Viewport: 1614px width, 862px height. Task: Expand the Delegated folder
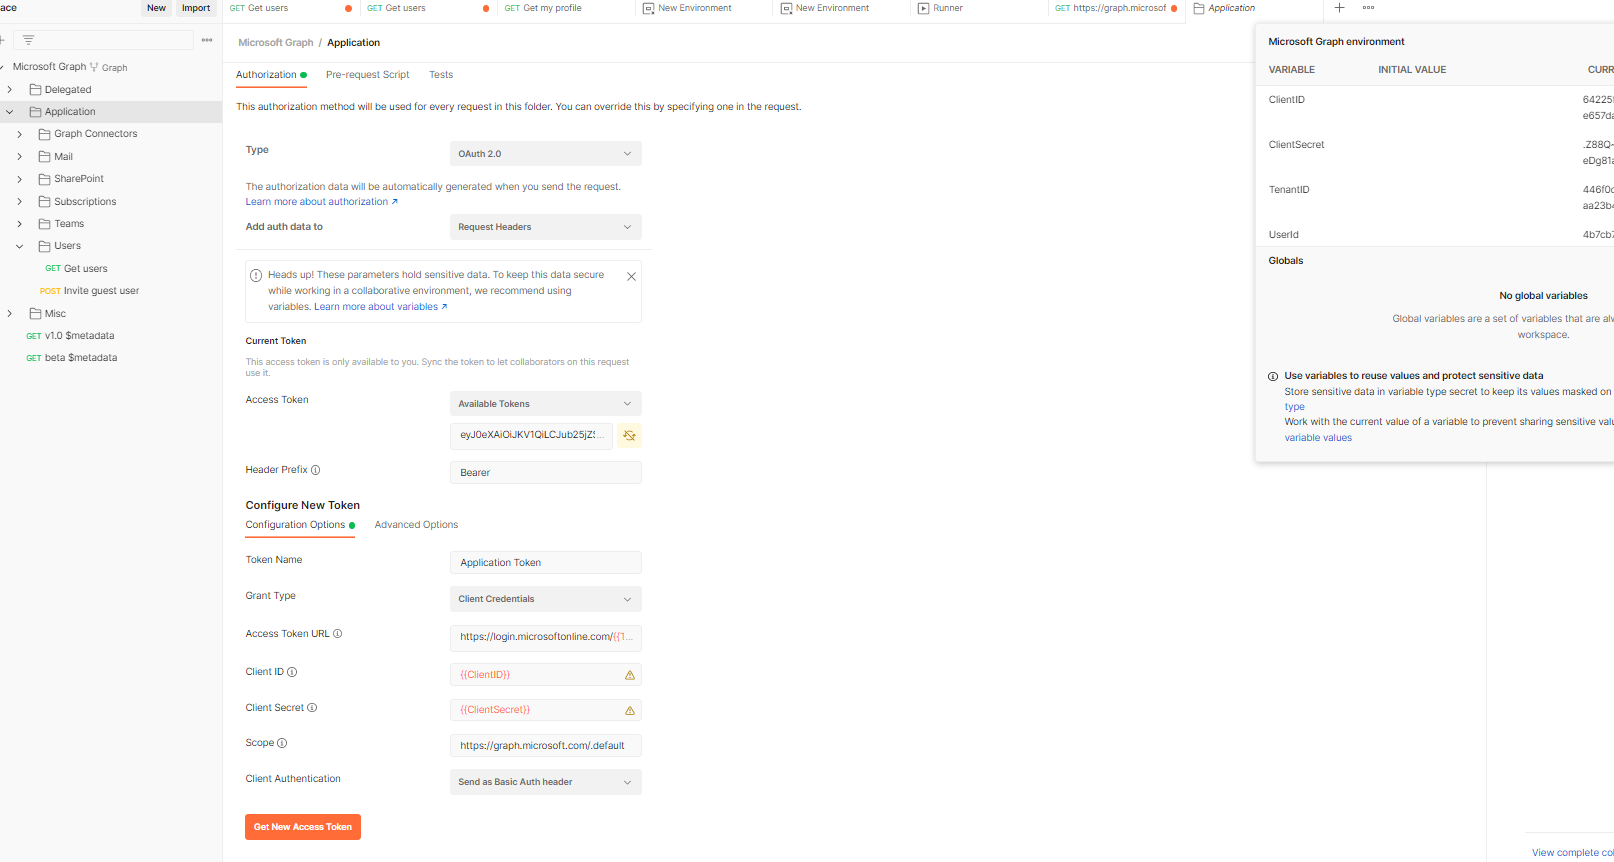pyautogui.click(x=10, y=90)
